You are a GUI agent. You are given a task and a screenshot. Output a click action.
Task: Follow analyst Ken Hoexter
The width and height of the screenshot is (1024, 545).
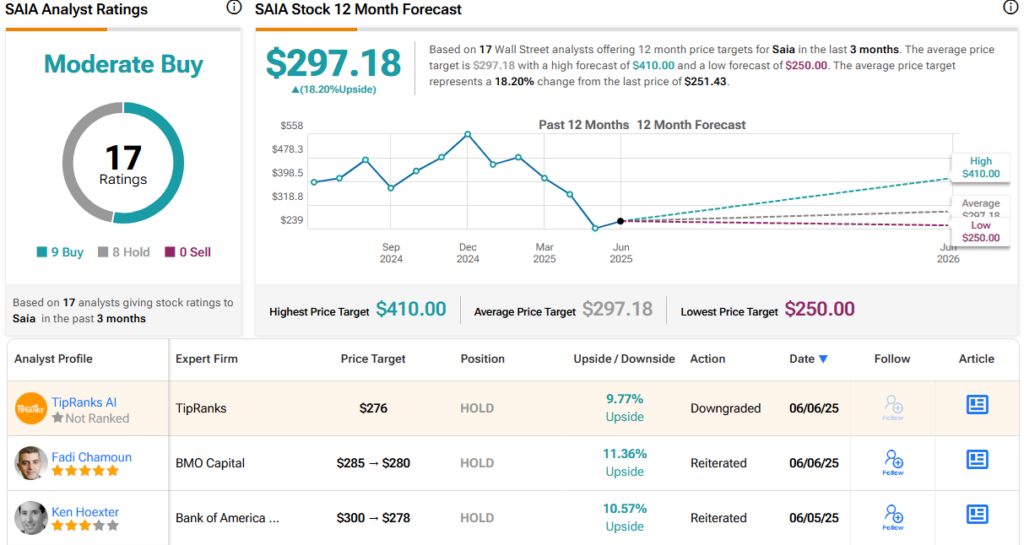(x=893, y=517)
